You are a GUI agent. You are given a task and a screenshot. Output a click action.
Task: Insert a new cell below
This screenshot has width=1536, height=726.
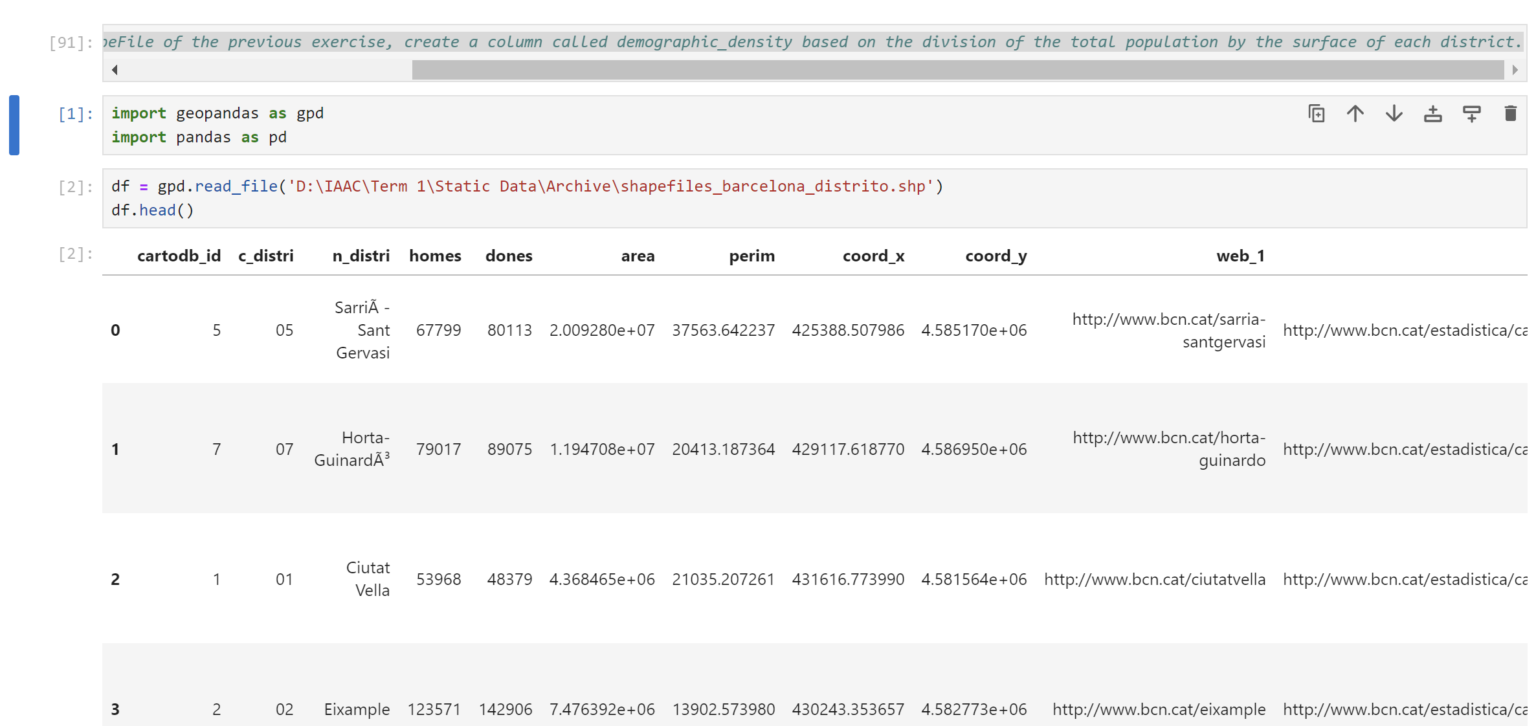click(1471, 114)
